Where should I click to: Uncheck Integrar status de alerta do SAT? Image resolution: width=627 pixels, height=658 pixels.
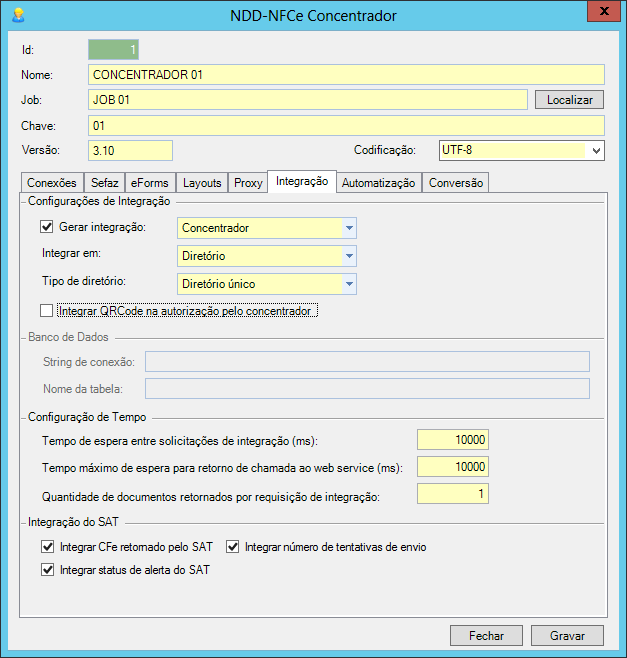pos(47,570)
